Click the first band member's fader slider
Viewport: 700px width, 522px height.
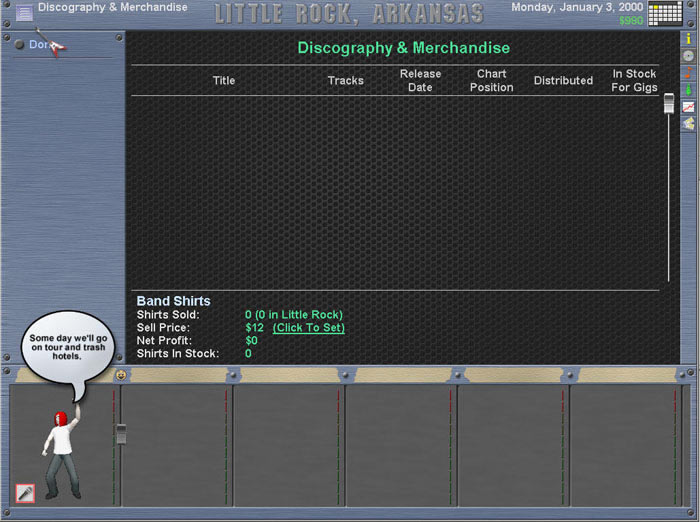pos(121,434)
